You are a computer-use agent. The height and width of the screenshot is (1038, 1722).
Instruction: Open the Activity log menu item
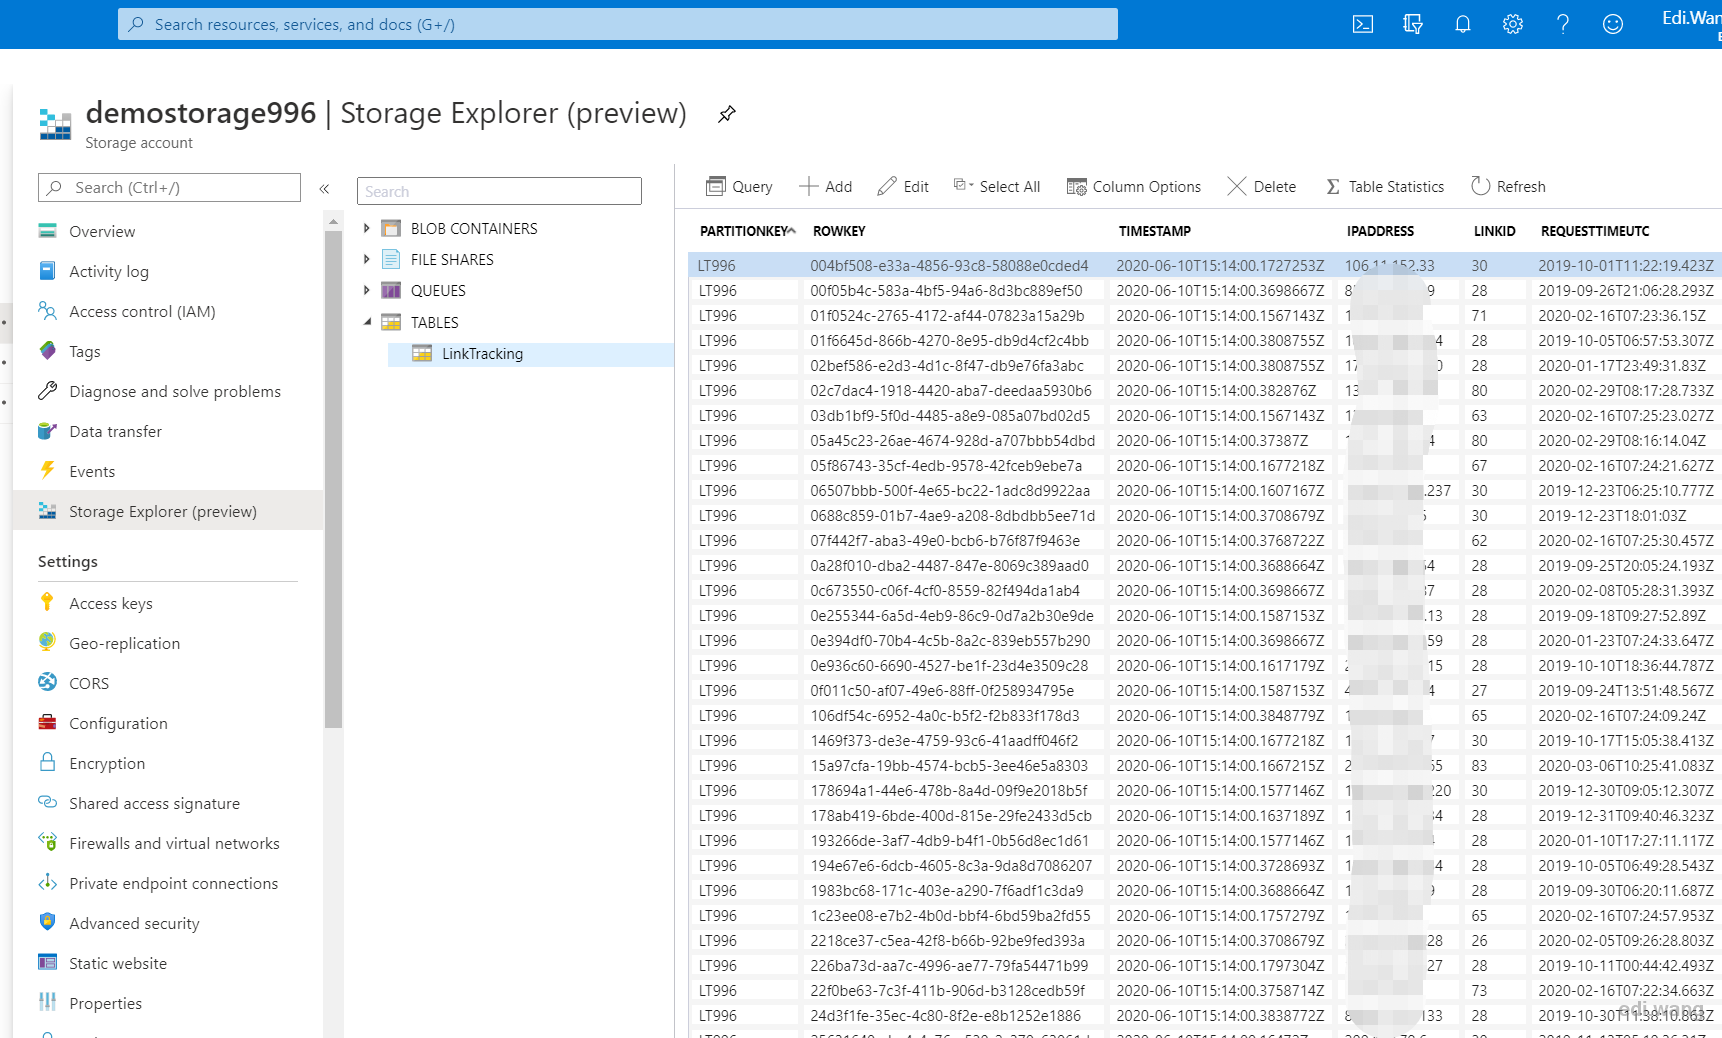coord(109,271)
